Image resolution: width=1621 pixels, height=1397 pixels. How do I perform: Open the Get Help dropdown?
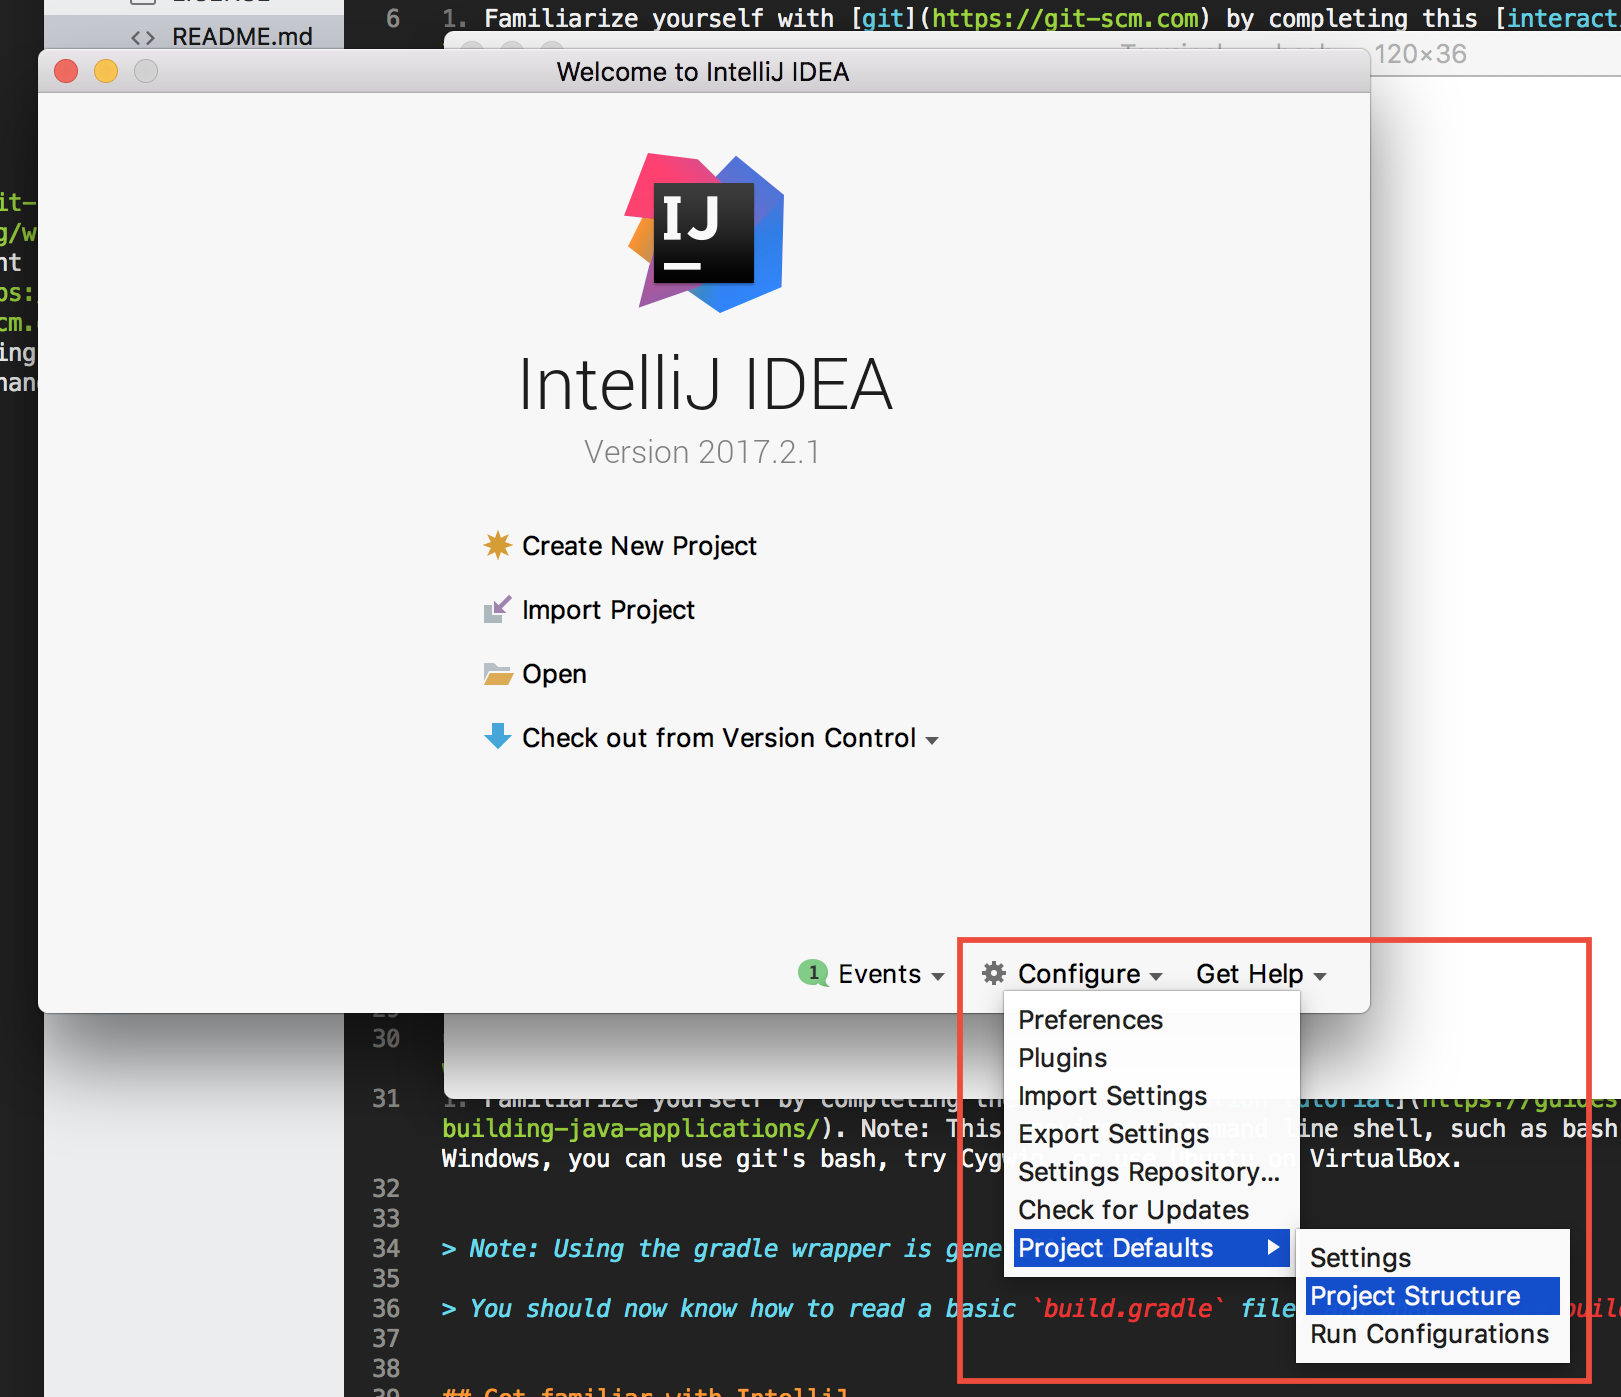coord(1260,974)
